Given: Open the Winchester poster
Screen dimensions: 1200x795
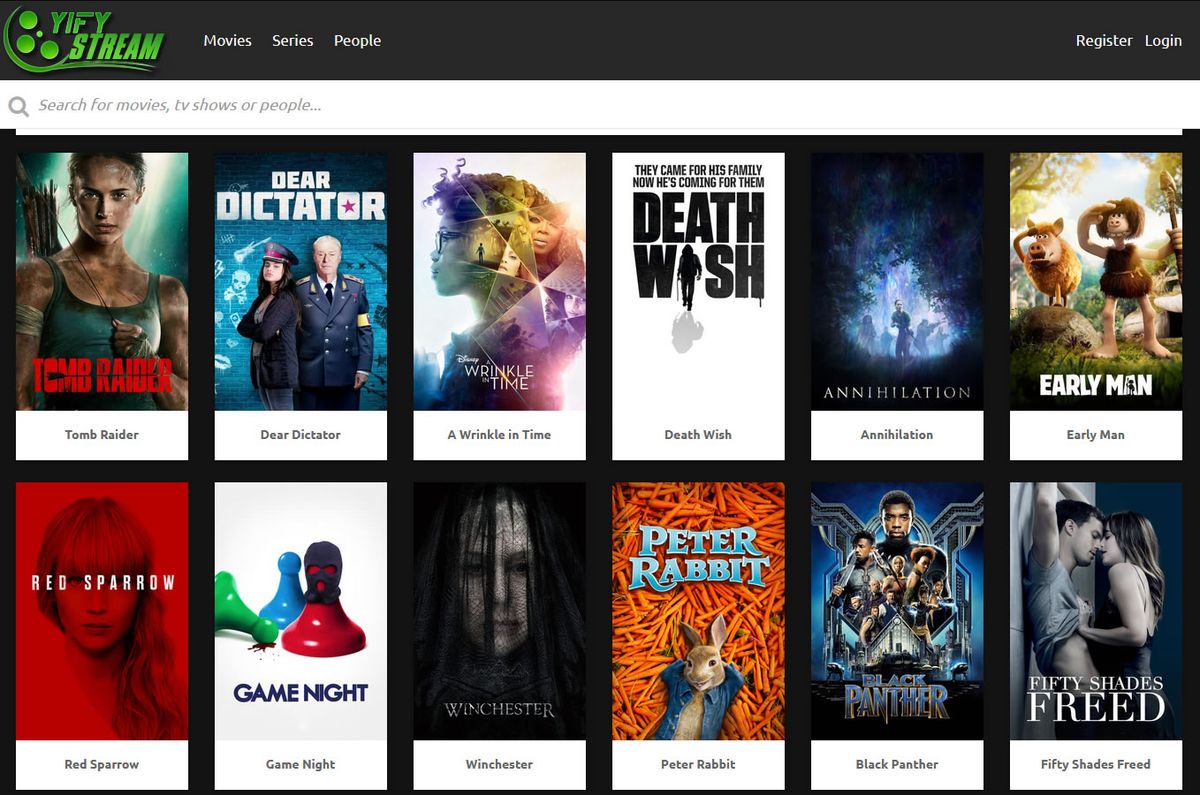Looking at the screenshot, I should pyautogui.click(x=499, y=611).
